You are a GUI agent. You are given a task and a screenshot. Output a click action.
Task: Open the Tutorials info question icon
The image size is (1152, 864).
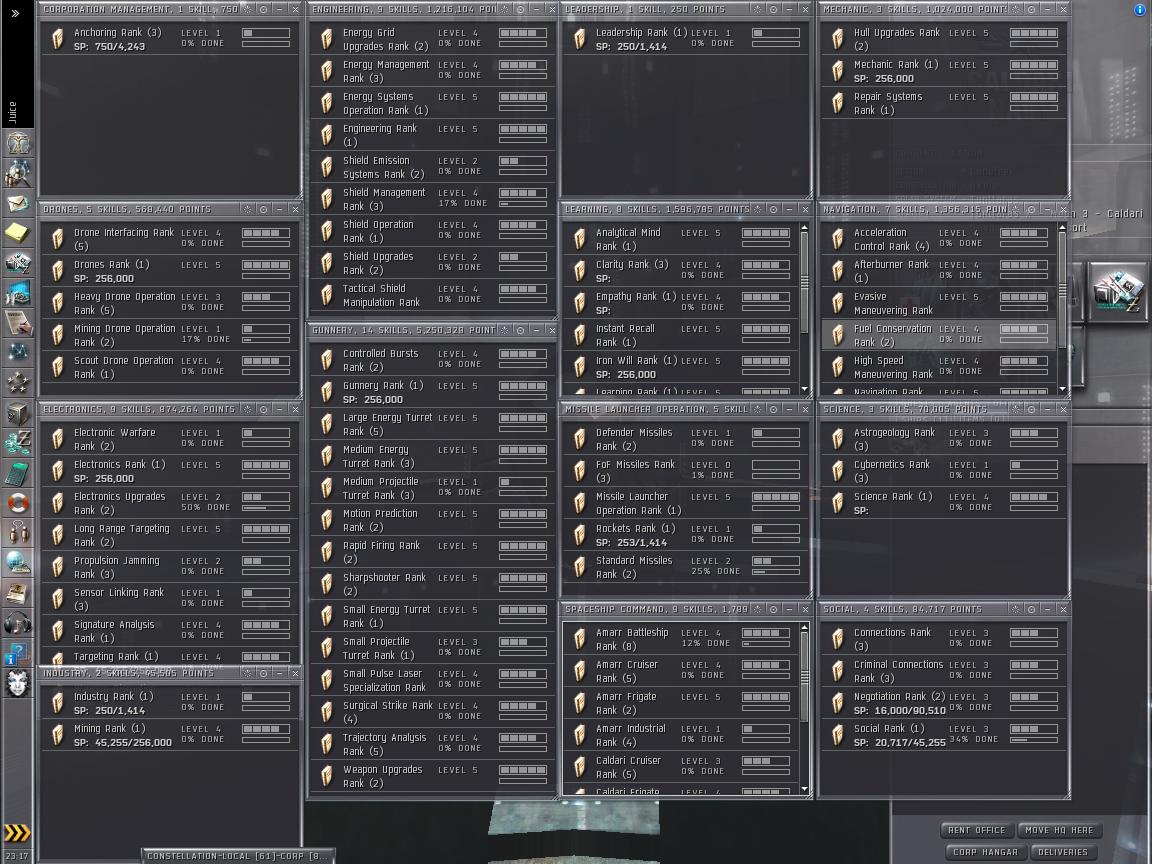(18, 653)
